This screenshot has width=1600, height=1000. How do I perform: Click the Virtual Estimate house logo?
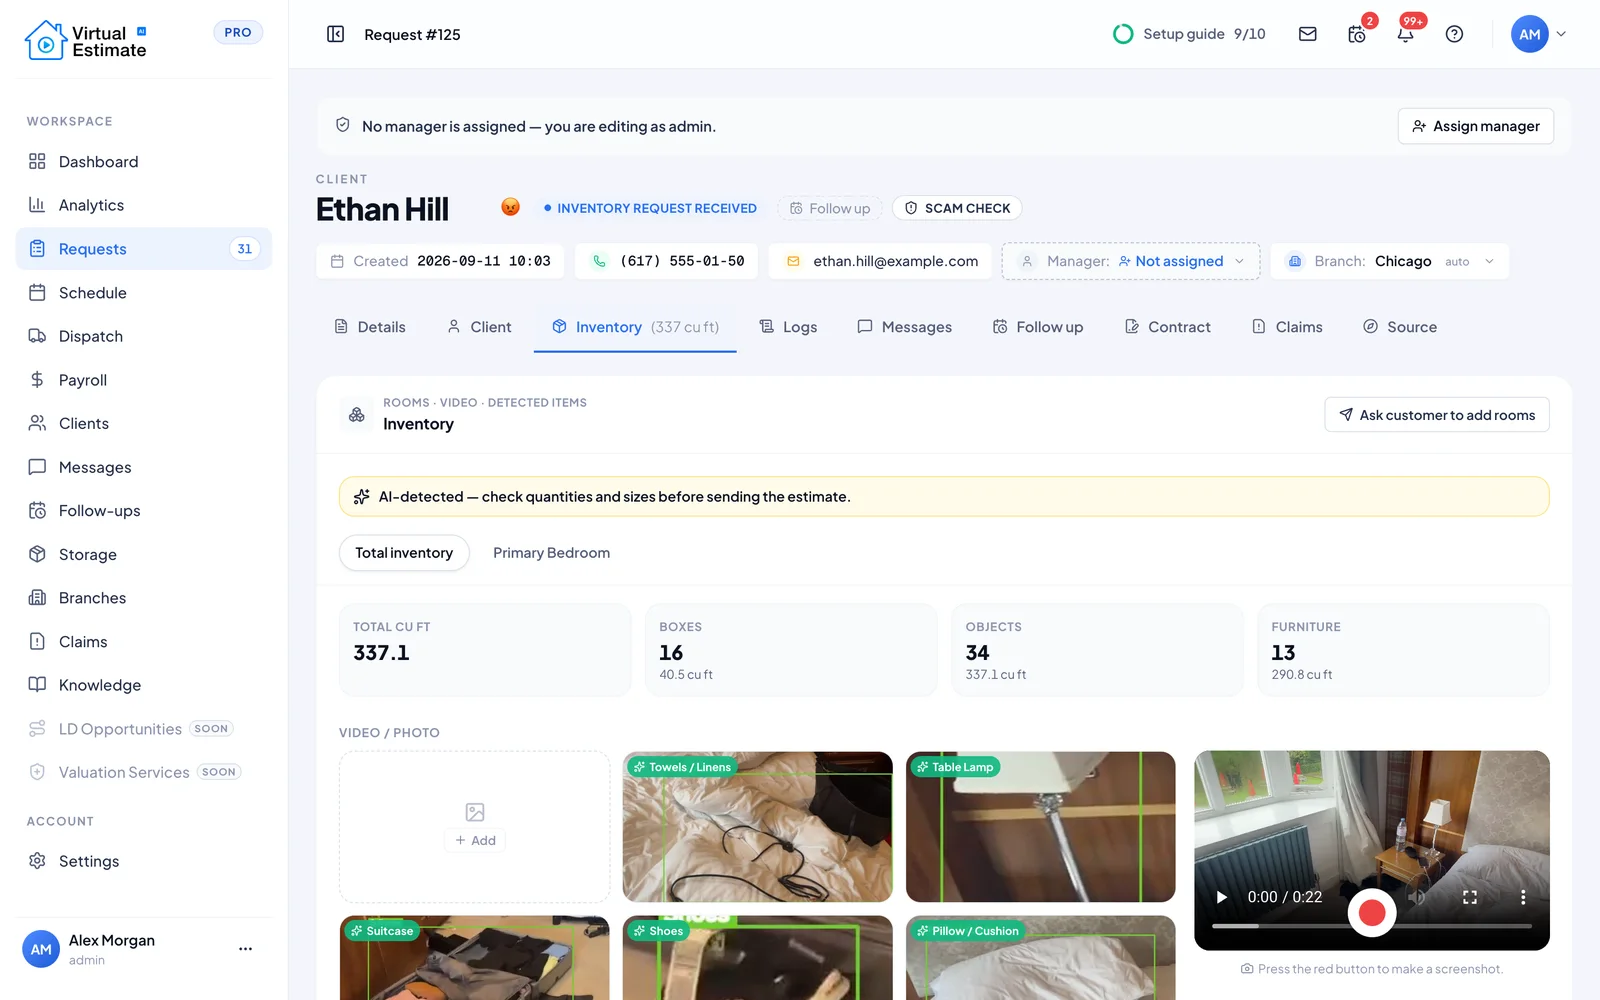tap(45, 41)
